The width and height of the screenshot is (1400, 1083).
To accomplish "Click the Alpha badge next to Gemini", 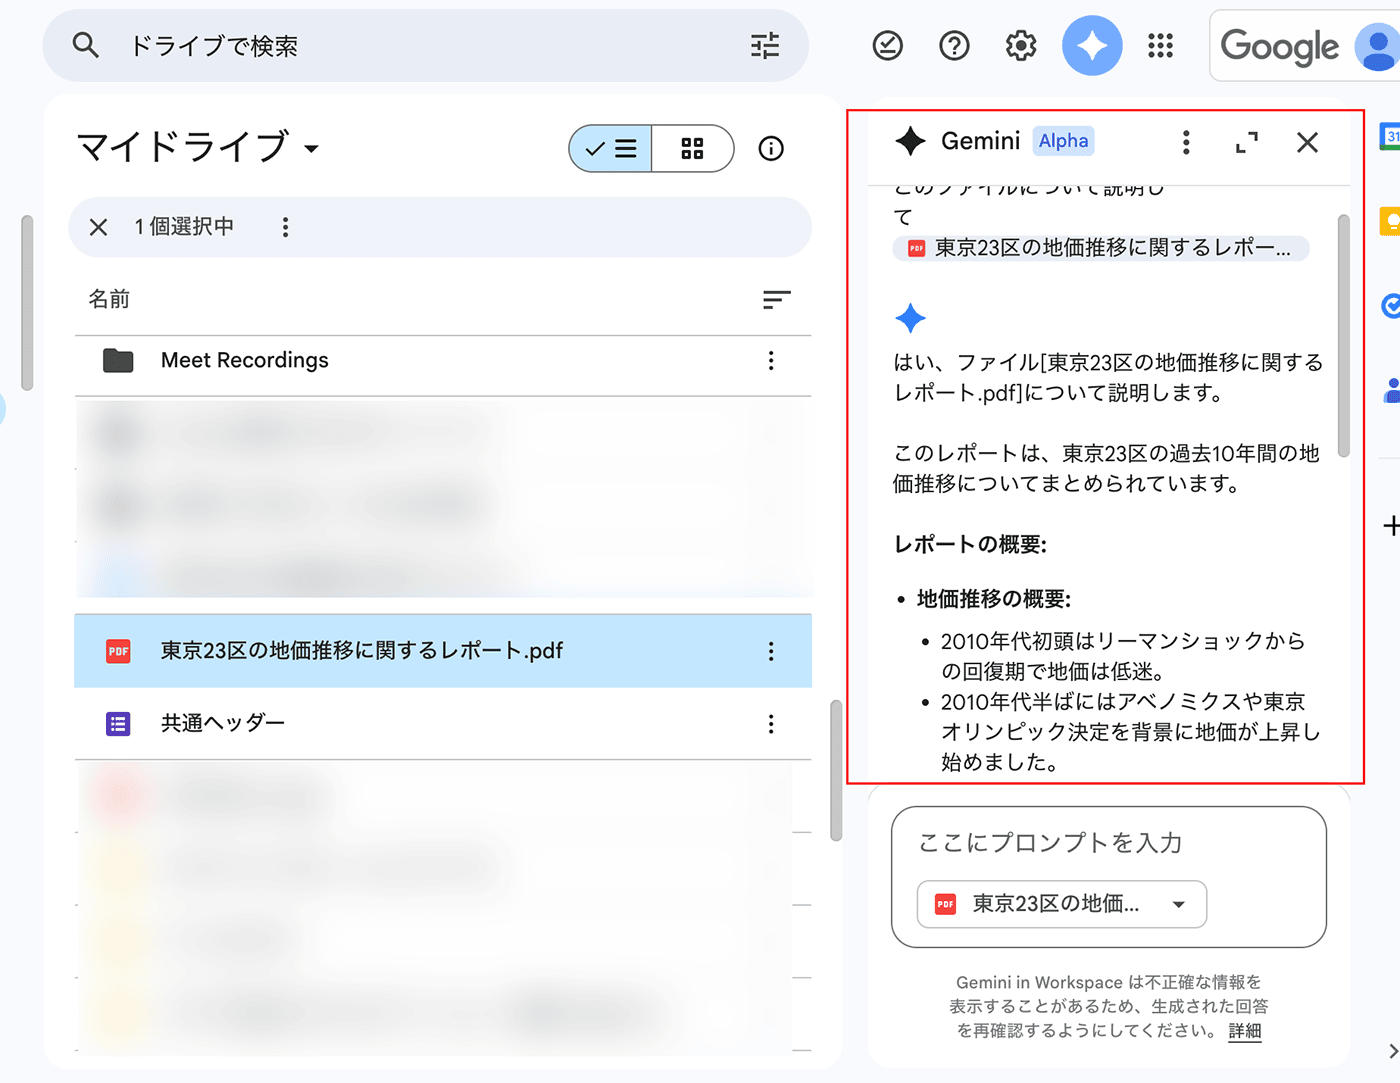I will pyautogui.click(x=1063, y=141).
